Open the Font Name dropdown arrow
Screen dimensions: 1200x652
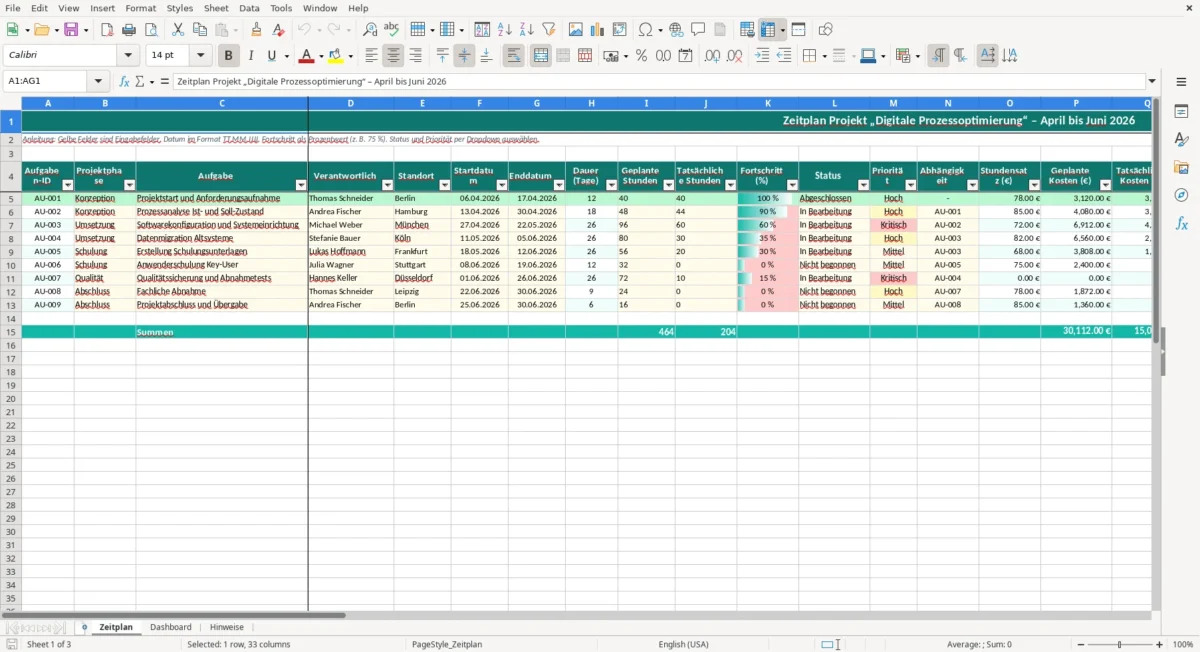point(128,56)
